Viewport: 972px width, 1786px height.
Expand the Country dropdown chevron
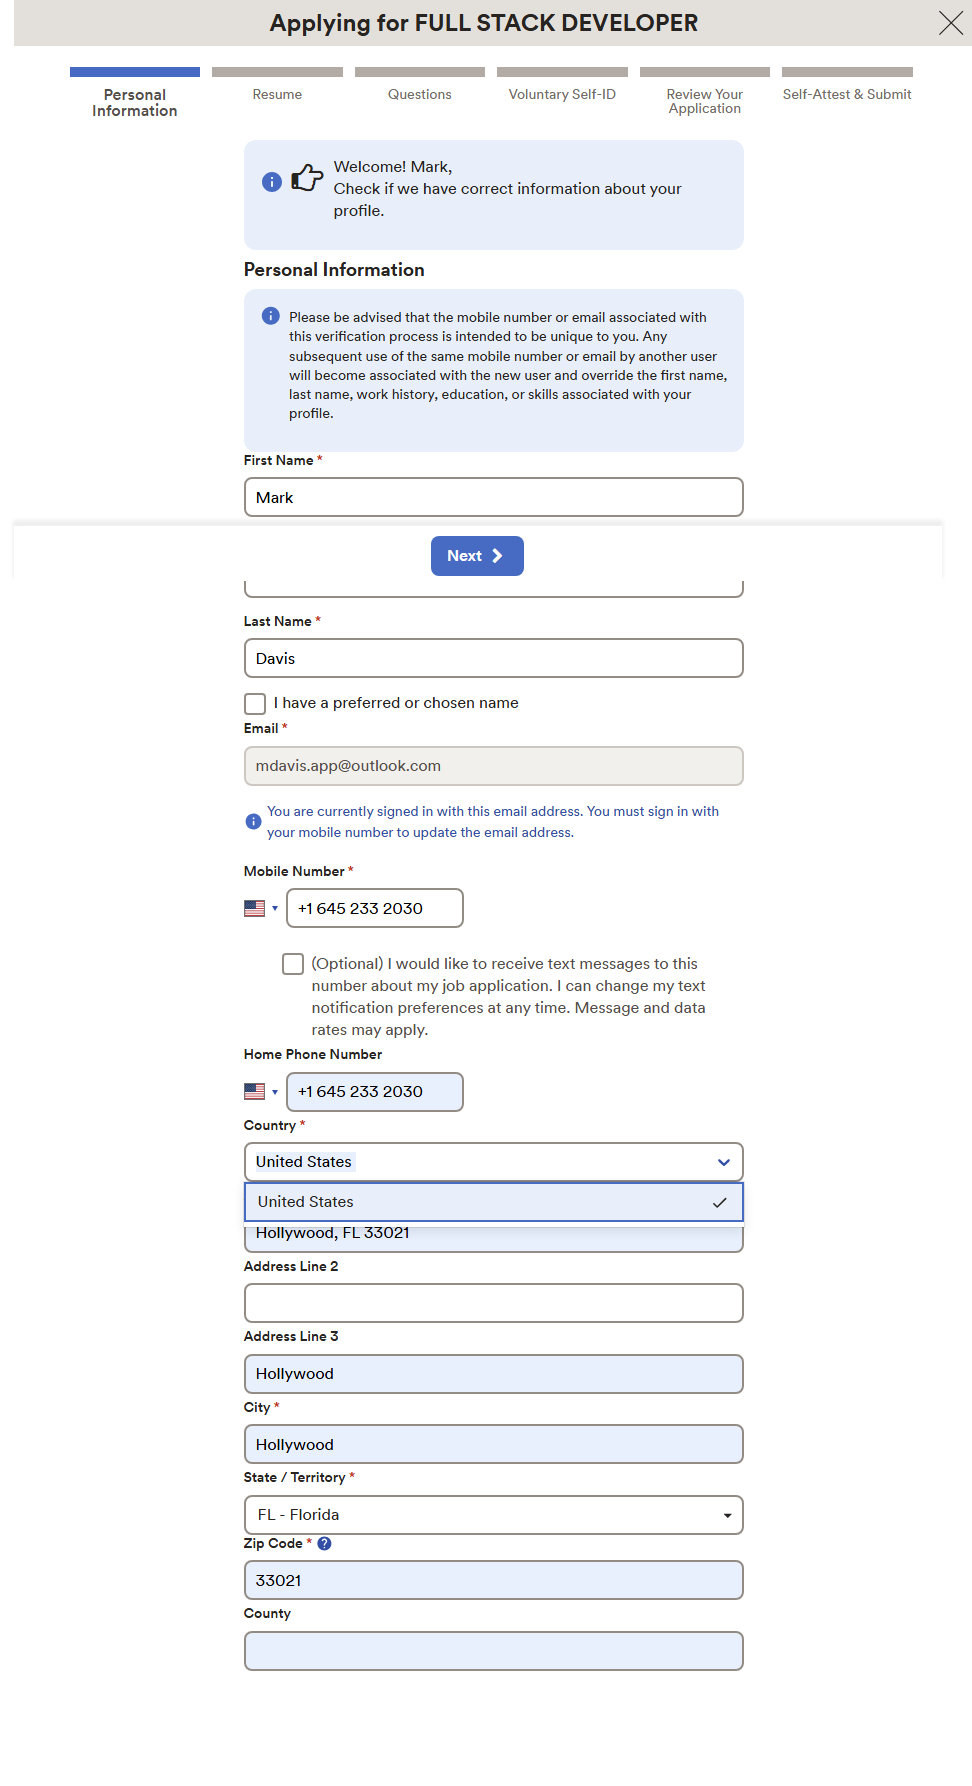(723, 1162)
